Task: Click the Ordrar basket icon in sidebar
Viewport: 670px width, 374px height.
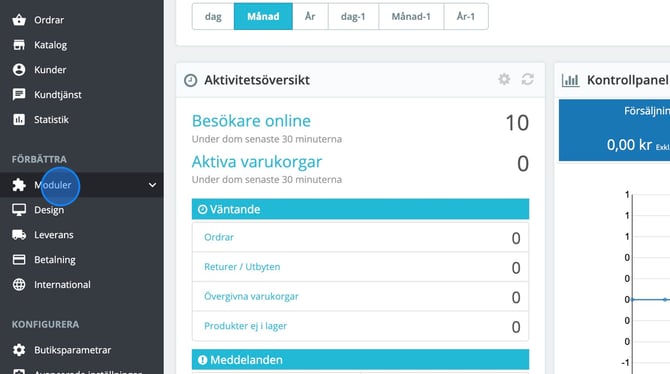Action: (19, 20)
